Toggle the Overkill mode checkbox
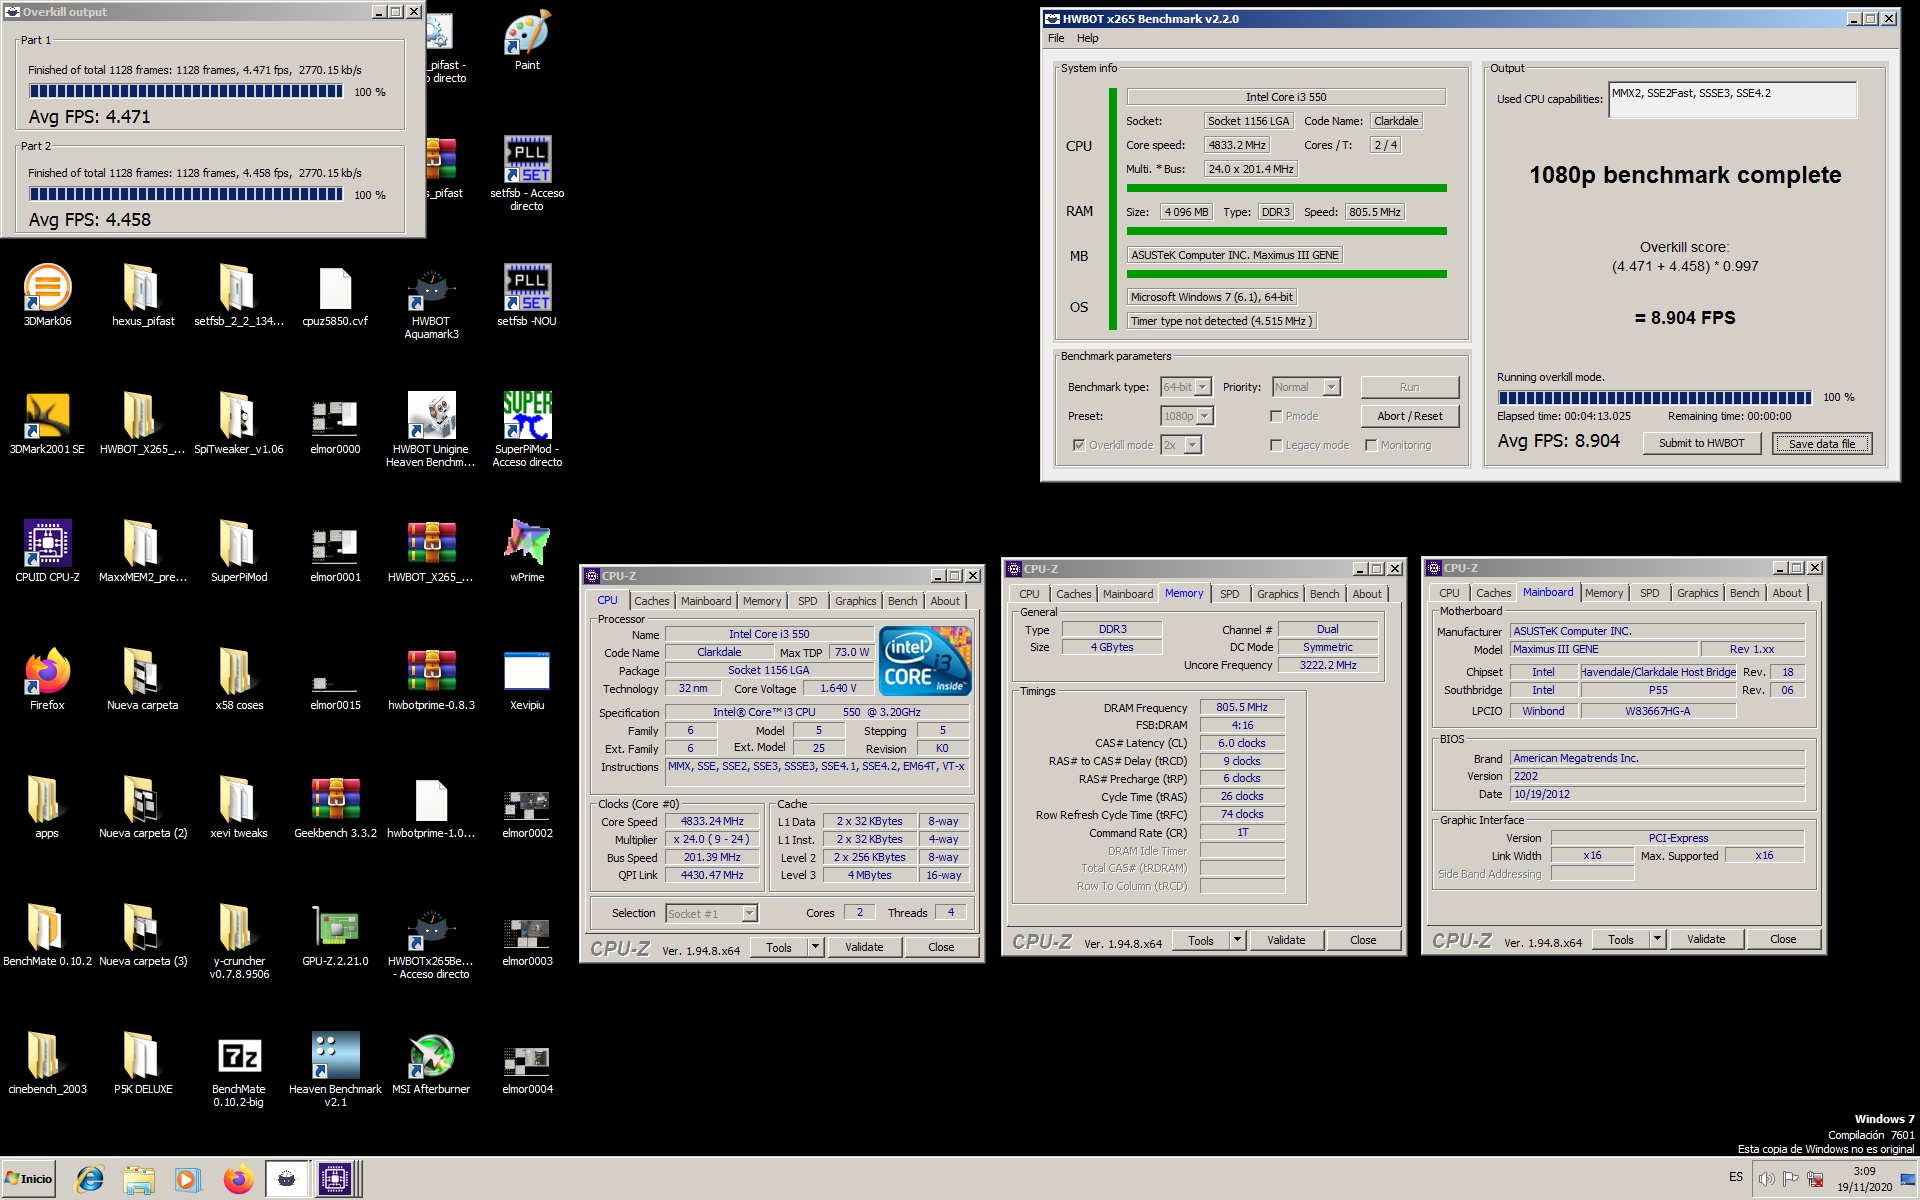1920x1200 pixels. click(1079, 445)
